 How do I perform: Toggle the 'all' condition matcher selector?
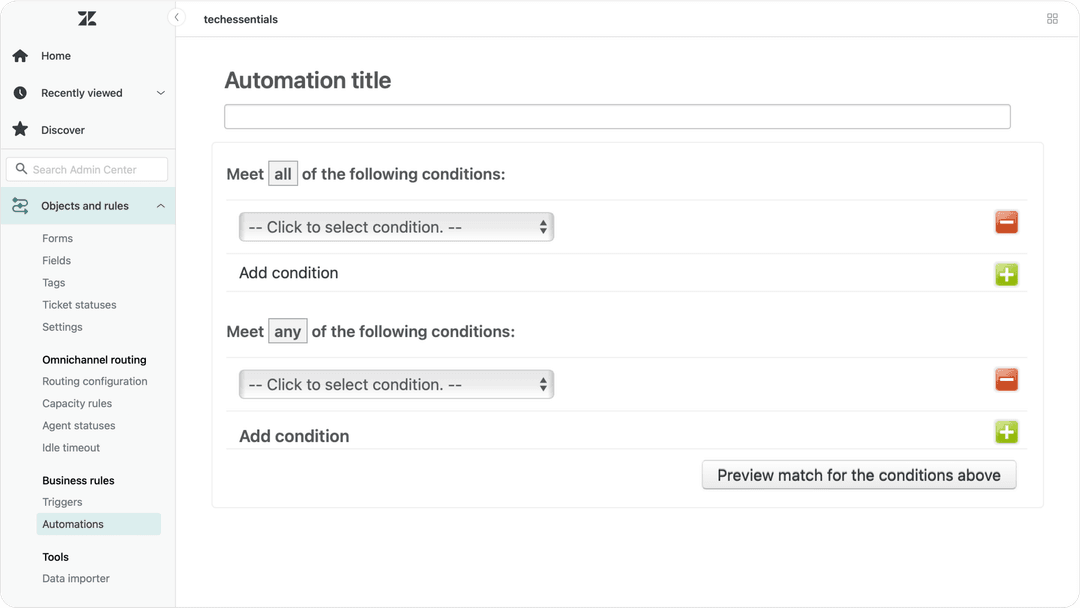tap(283, 173)
